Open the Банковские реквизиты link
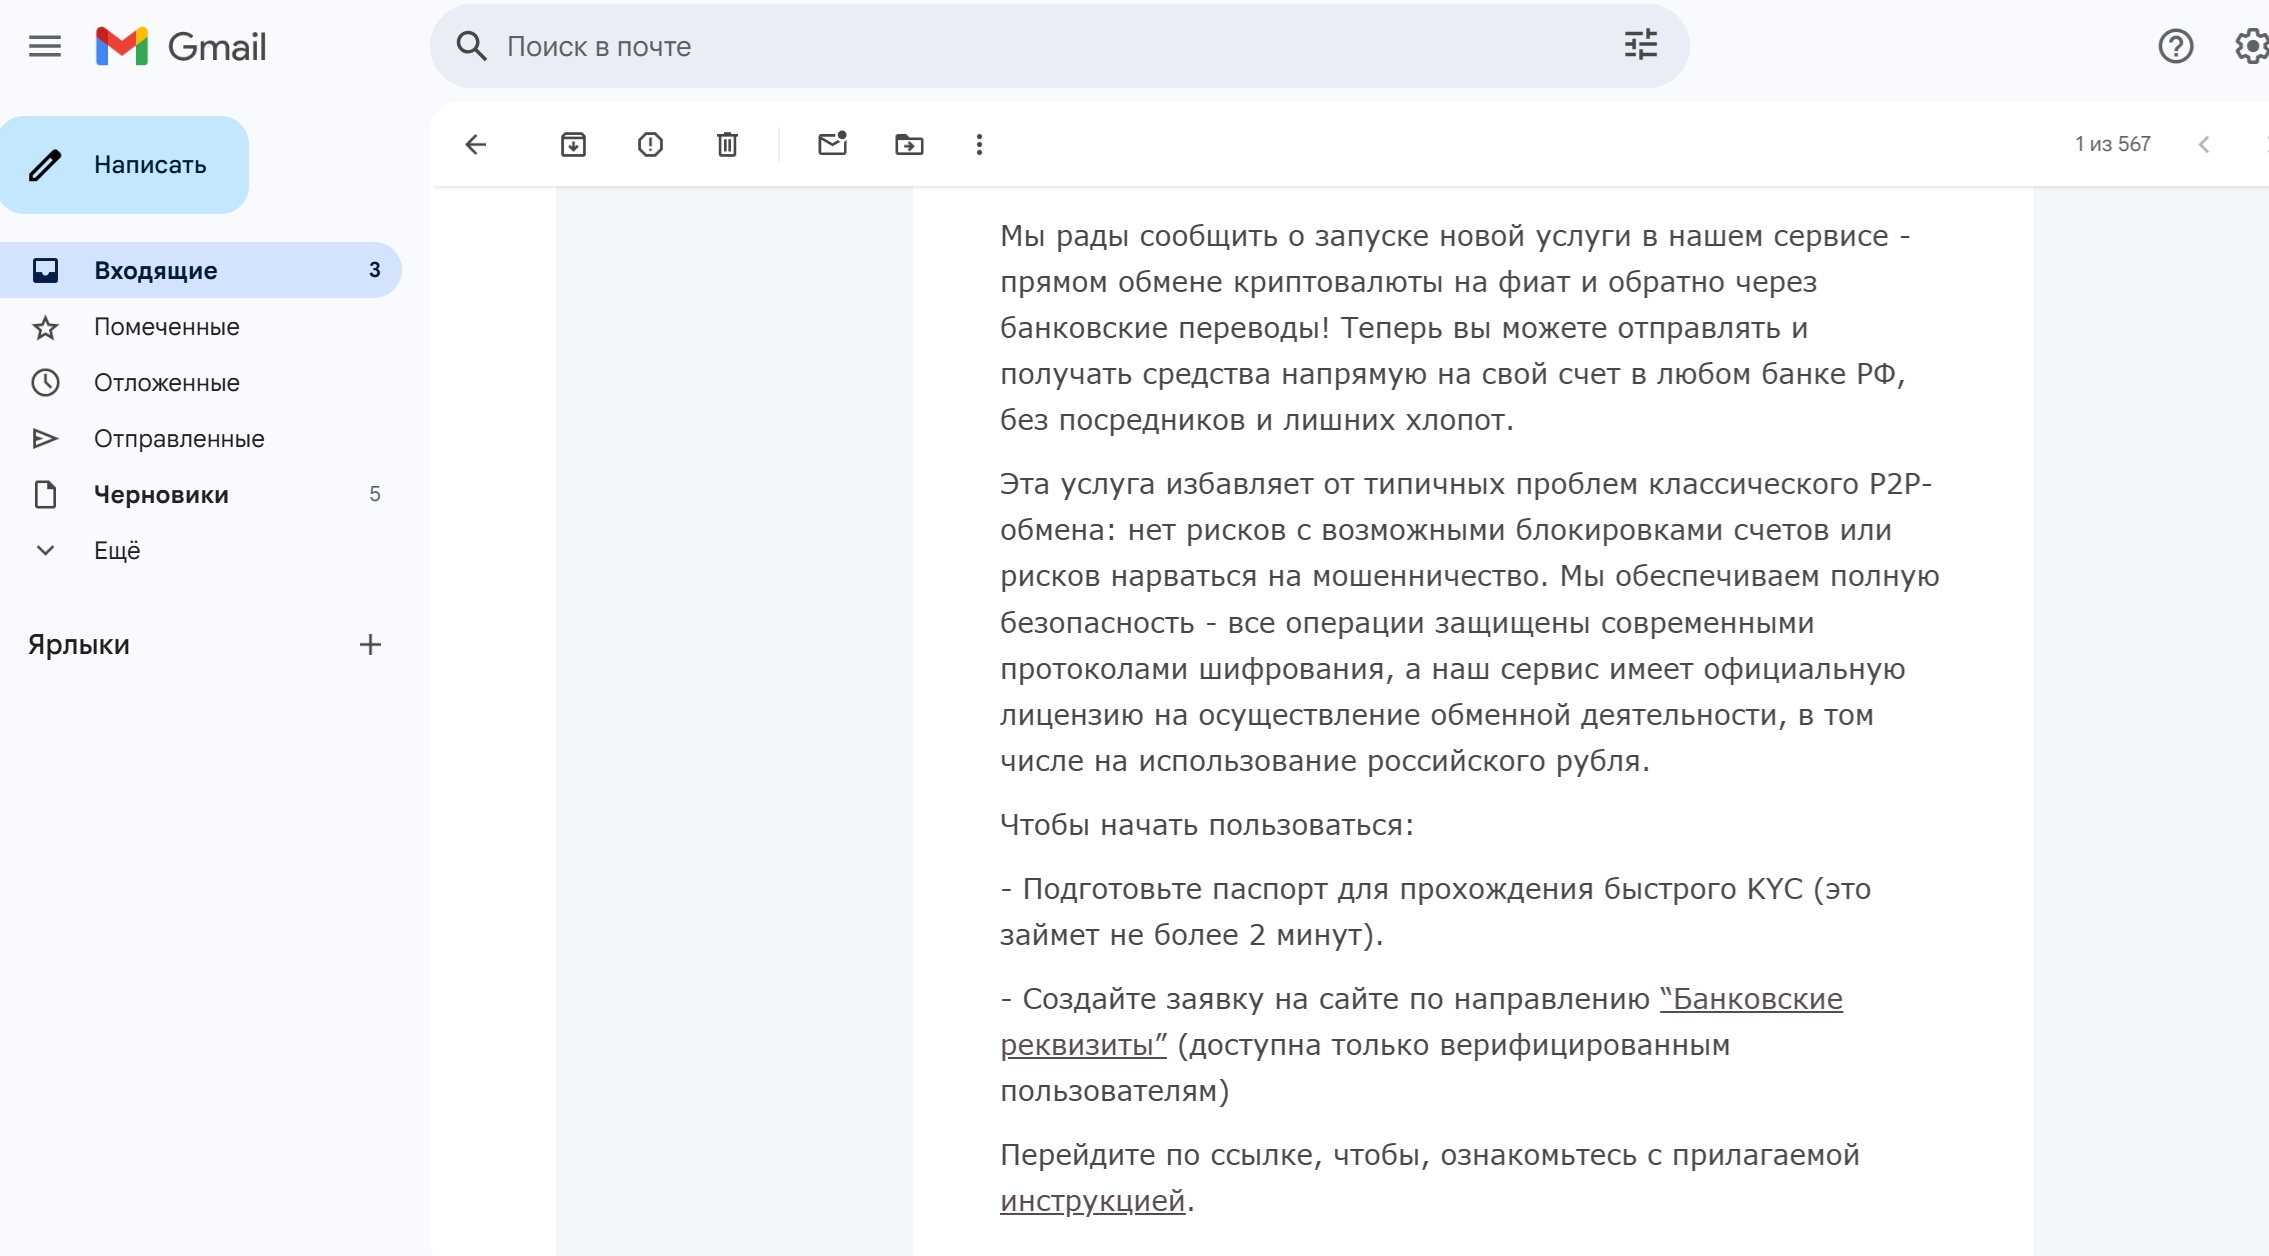2269x1256 pixels. coord(1750,999)
